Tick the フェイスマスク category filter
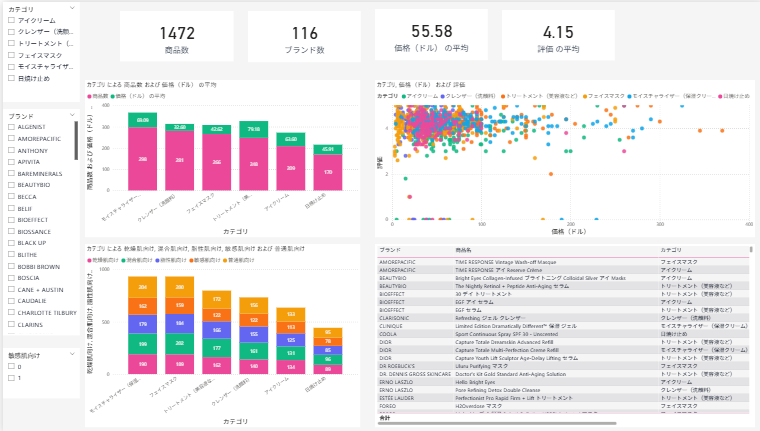Screen dimensions: 760x431 (11, 55)
